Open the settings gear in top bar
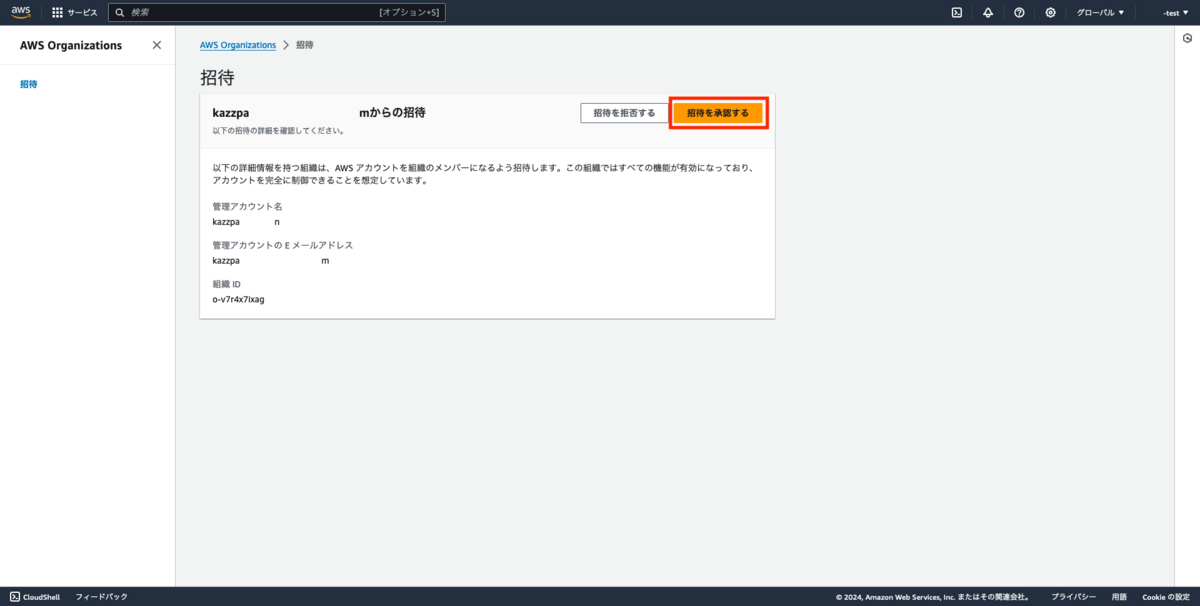This screenshot has height=606, width=1200. click(1050, 13)
